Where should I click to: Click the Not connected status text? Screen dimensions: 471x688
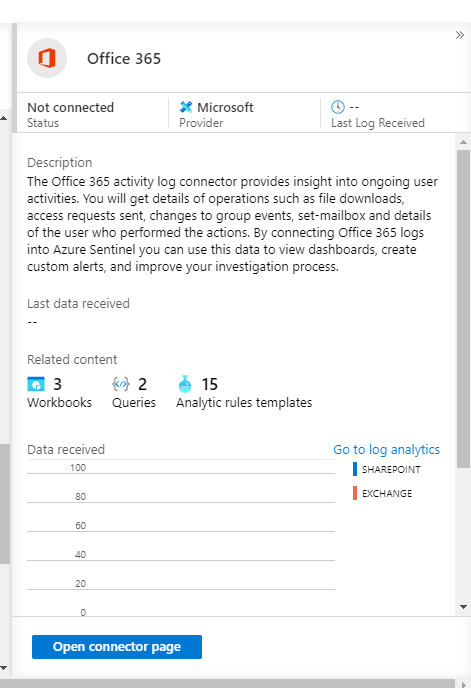click(70, 107)
